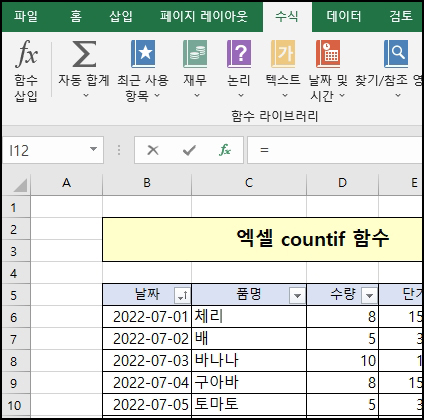Select the cell with date 2022-07-04

pos(147,383)
